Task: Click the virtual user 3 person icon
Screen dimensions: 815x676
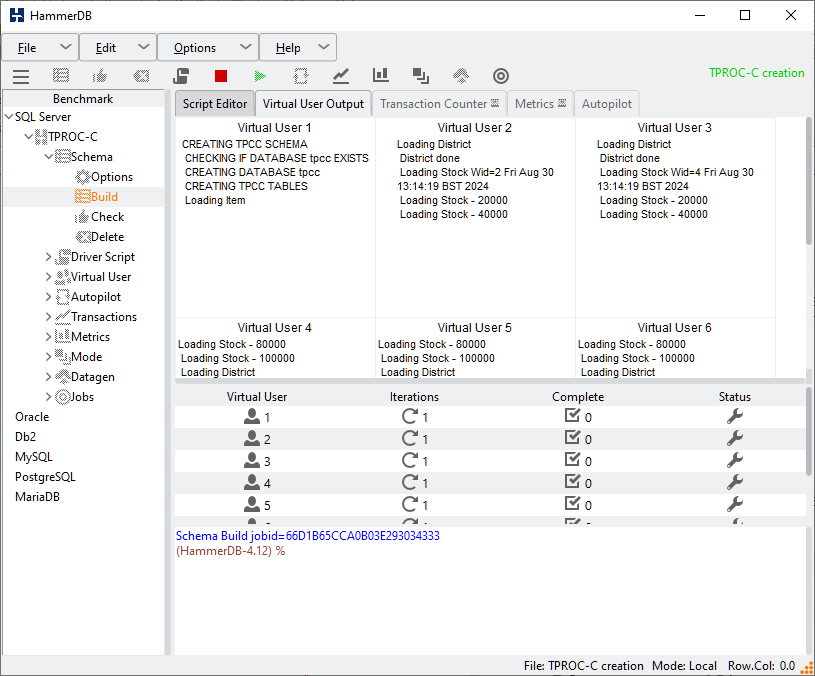Action: [x=252, y=460]
